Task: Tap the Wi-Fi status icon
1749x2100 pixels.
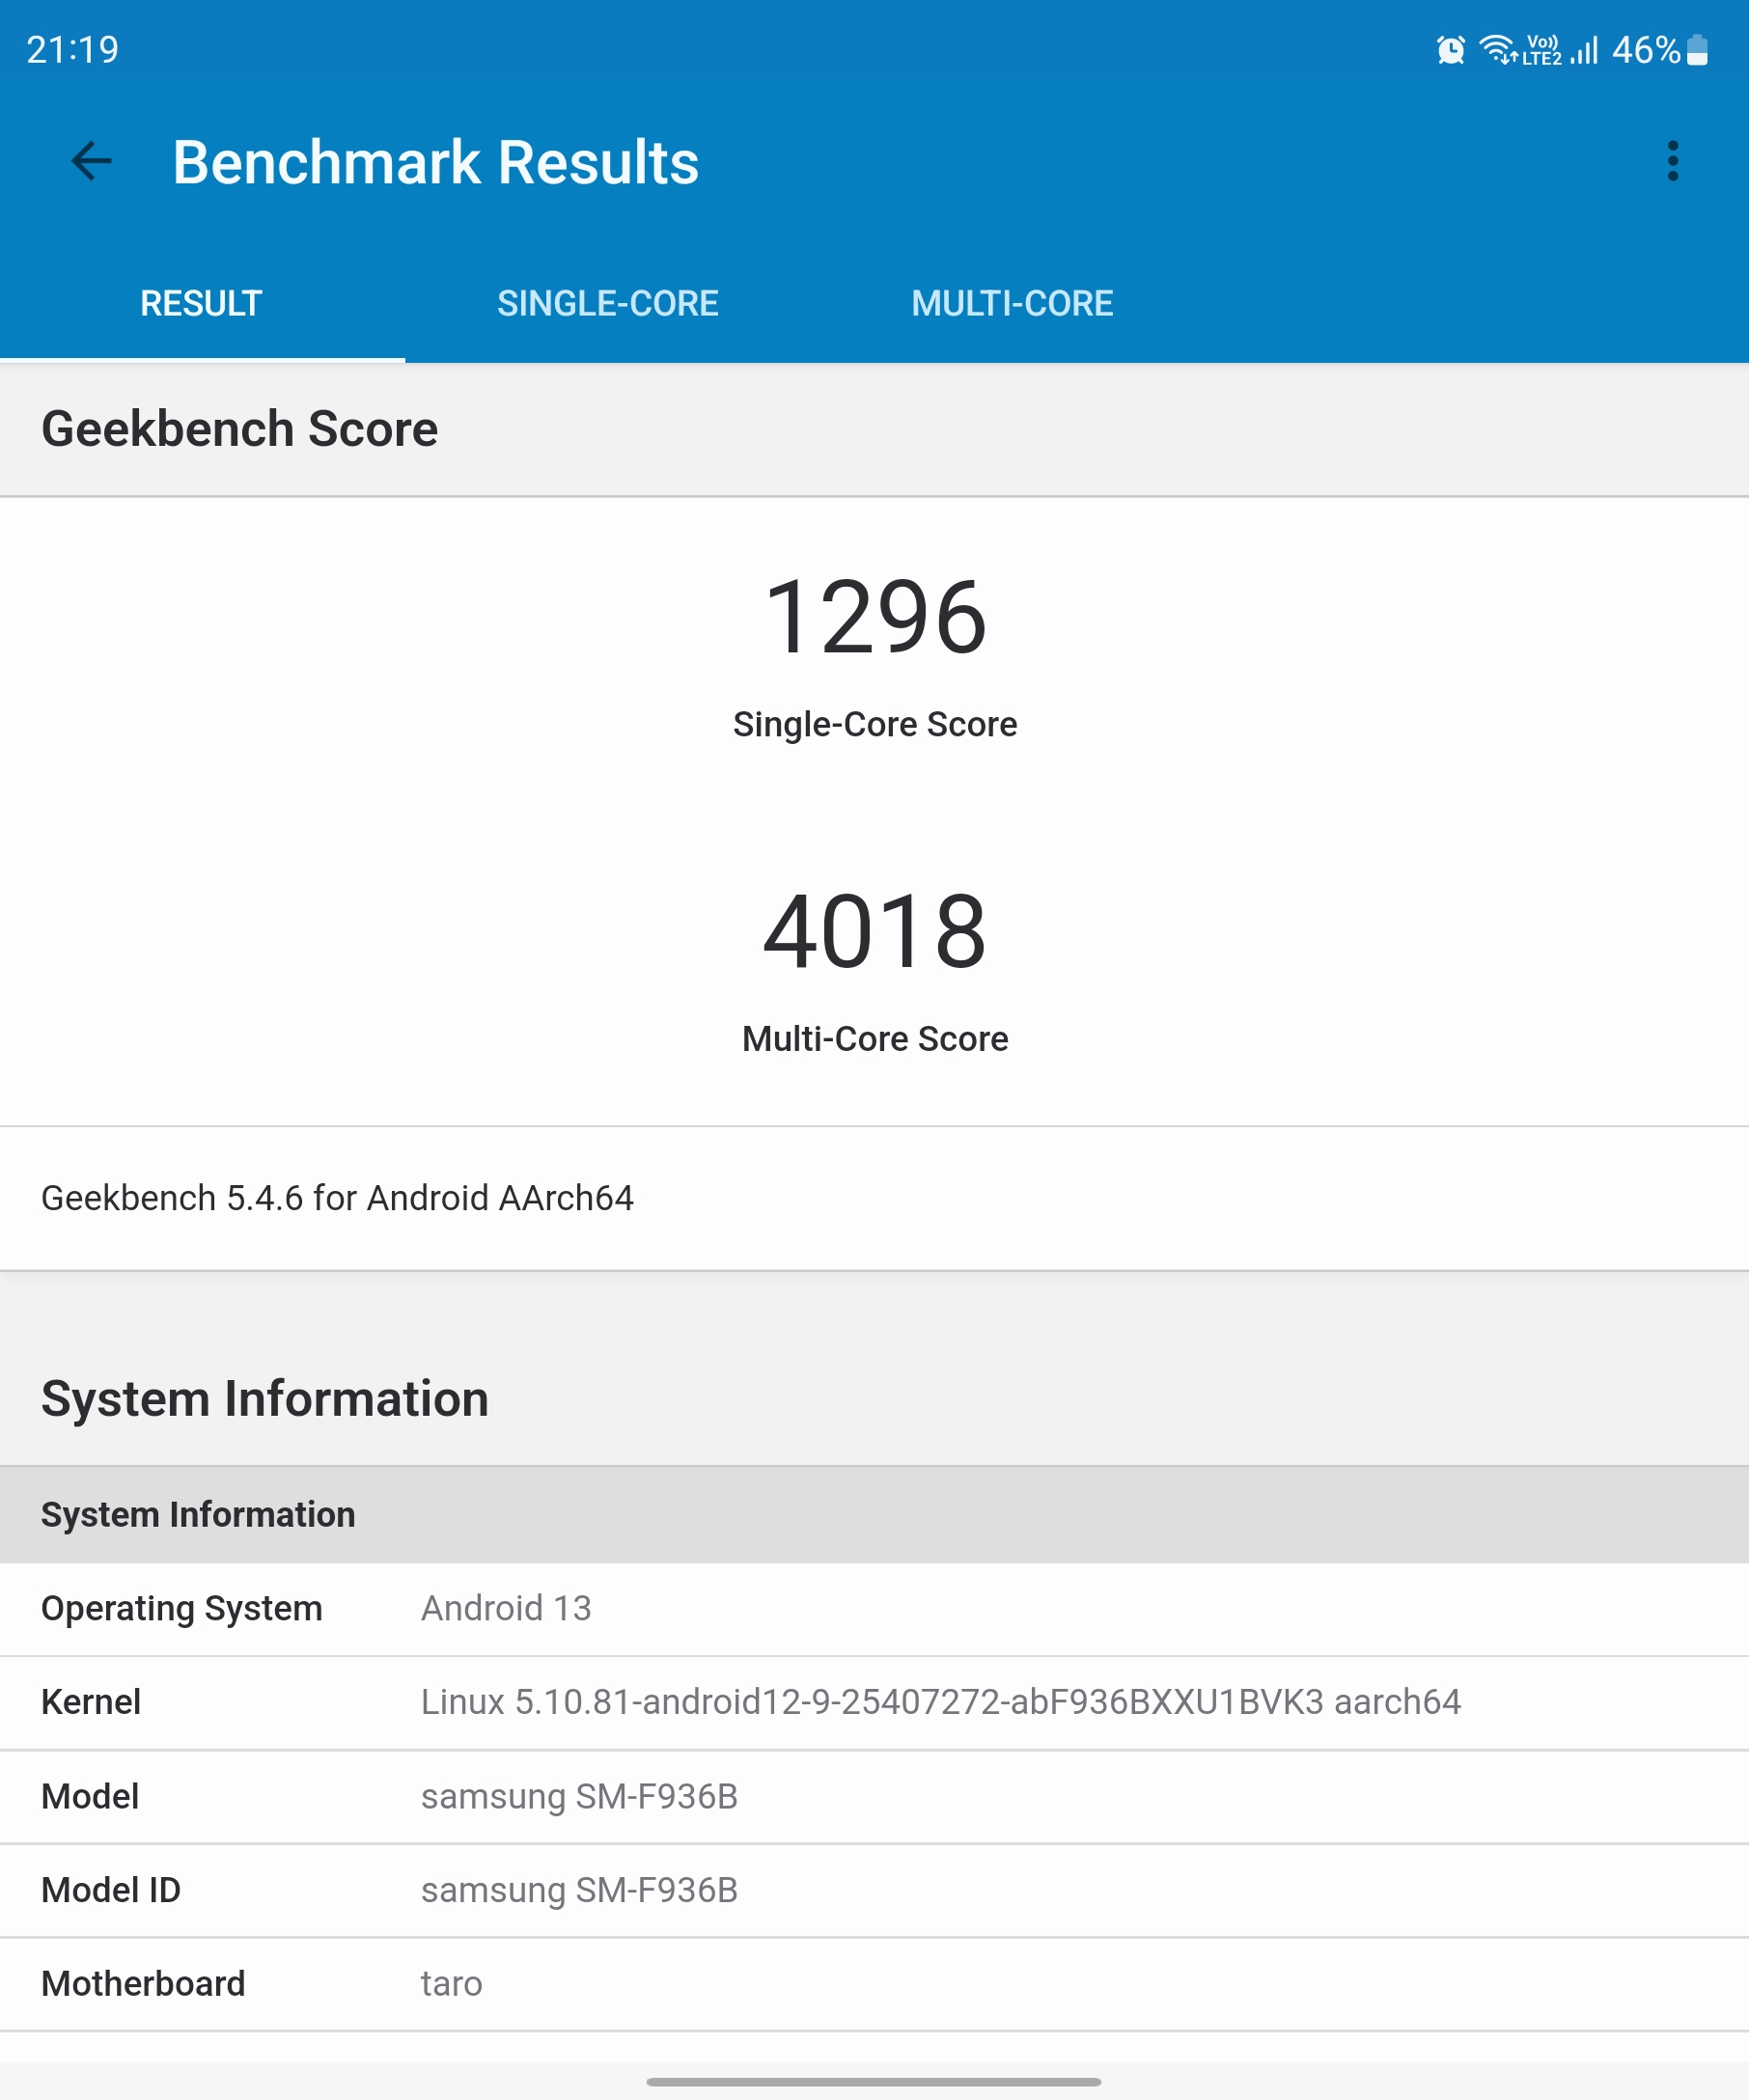Action: click(1498, 49)
